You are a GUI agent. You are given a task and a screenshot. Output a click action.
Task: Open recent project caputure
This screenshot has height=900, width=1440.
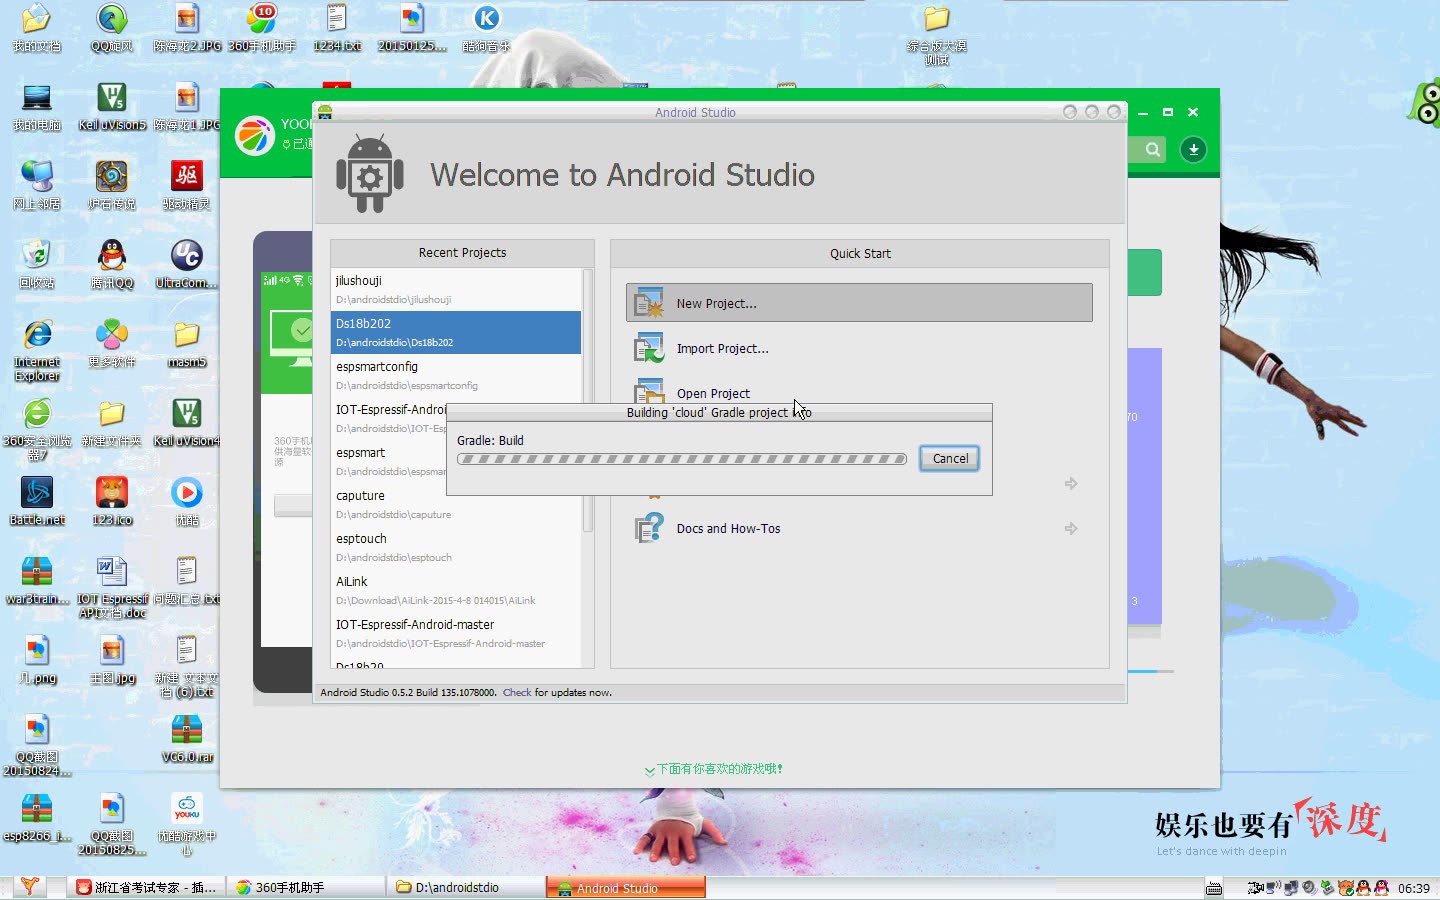pos(456,504)
